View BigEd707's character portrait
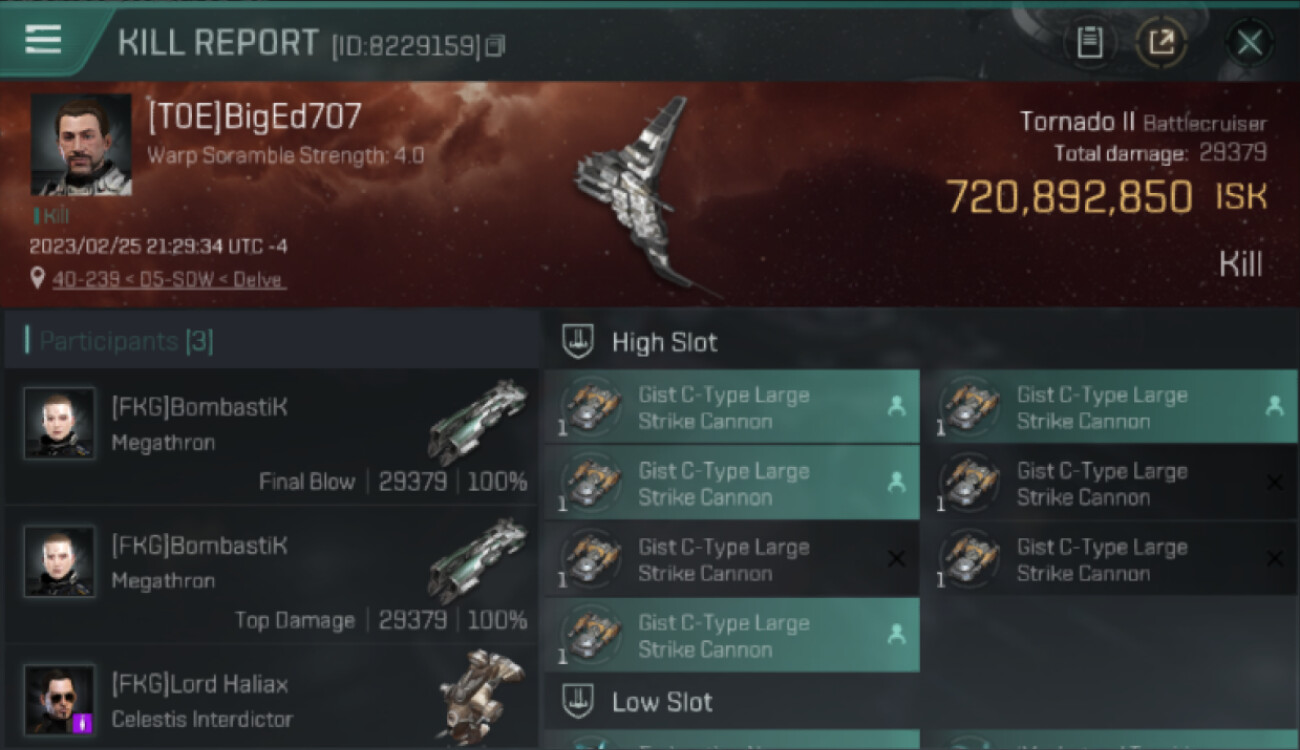The image size is (1300, 750). (x=81, y=144)
